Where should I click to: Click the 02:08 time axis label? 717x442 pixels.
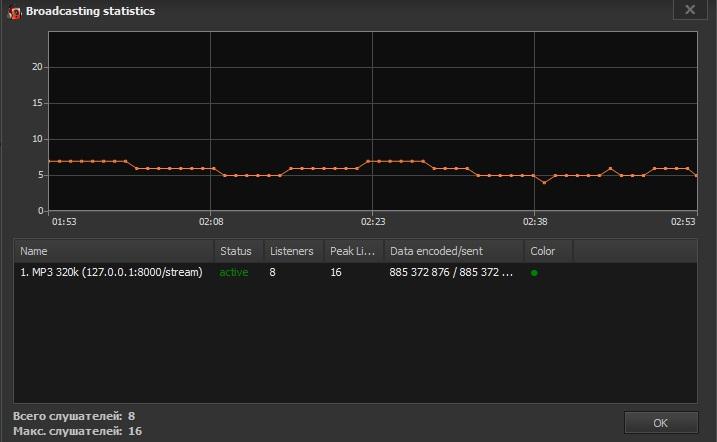point(211,222)
